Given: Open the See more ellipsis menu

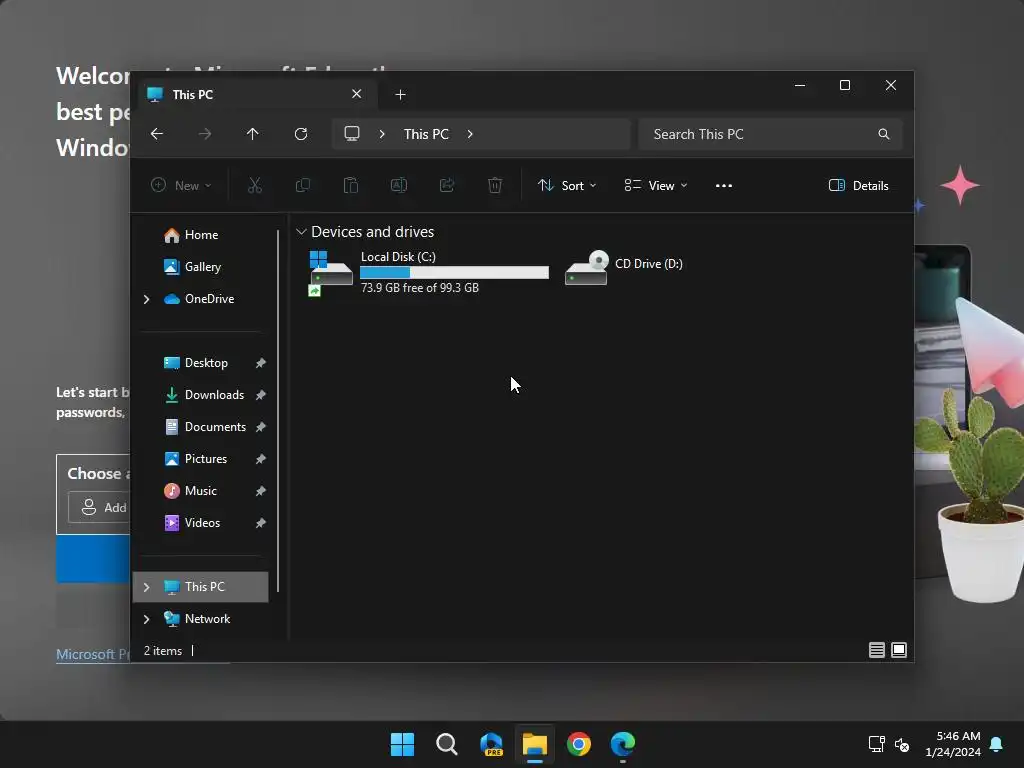Looking at the screenshot, I should click(724, 185).
